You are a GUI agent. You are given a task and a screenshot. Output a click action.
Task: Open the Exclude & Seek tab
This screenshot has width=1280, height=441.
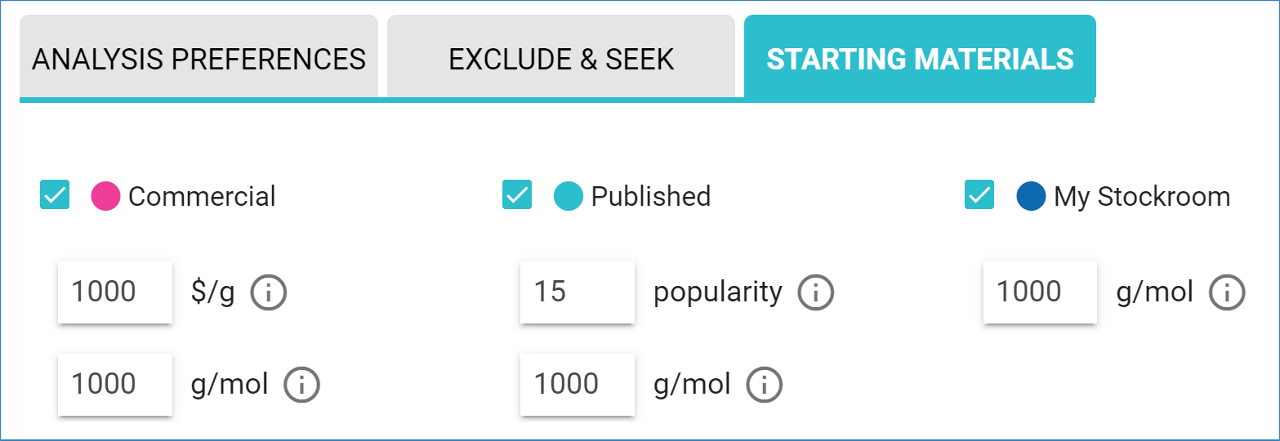coord(561,57)
